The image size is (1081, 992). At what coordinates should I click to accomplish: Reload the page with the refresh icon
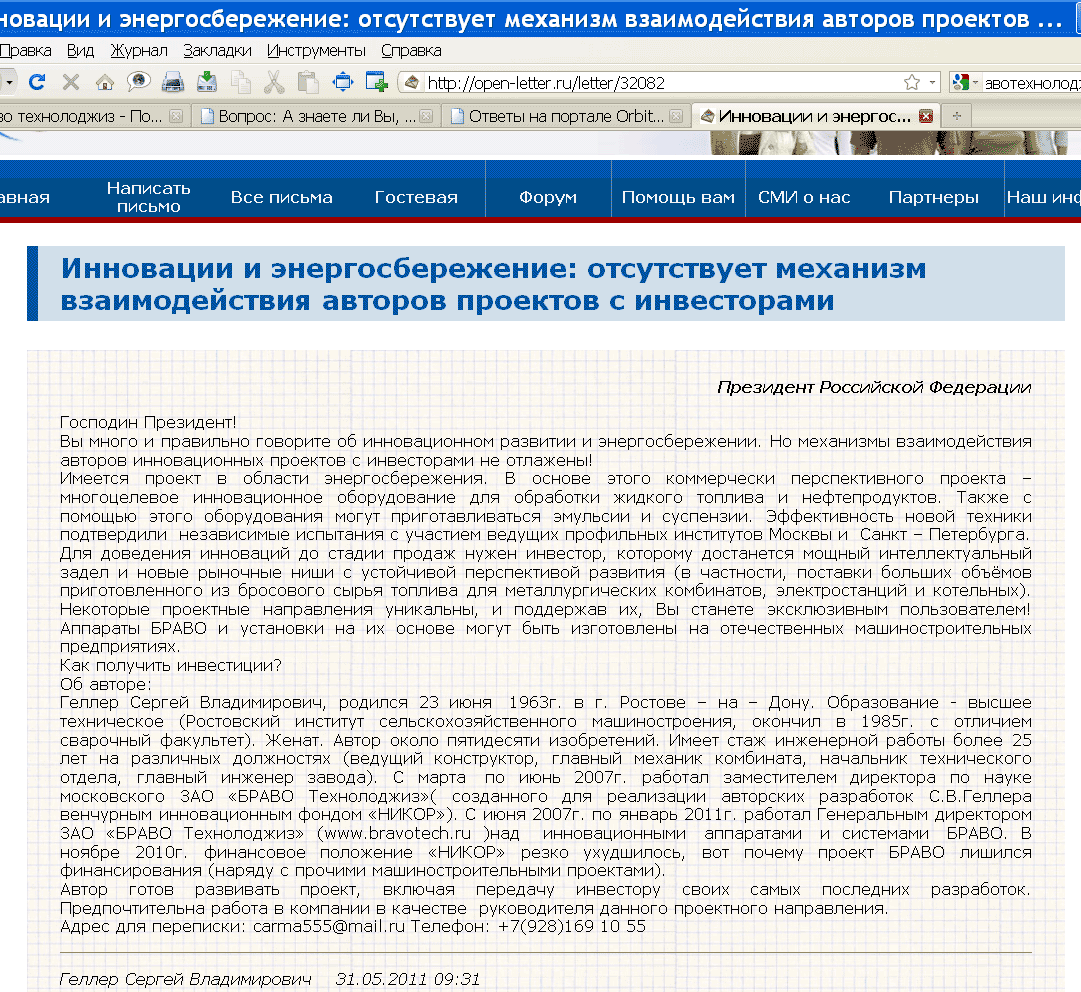click(x=37, y=83)
